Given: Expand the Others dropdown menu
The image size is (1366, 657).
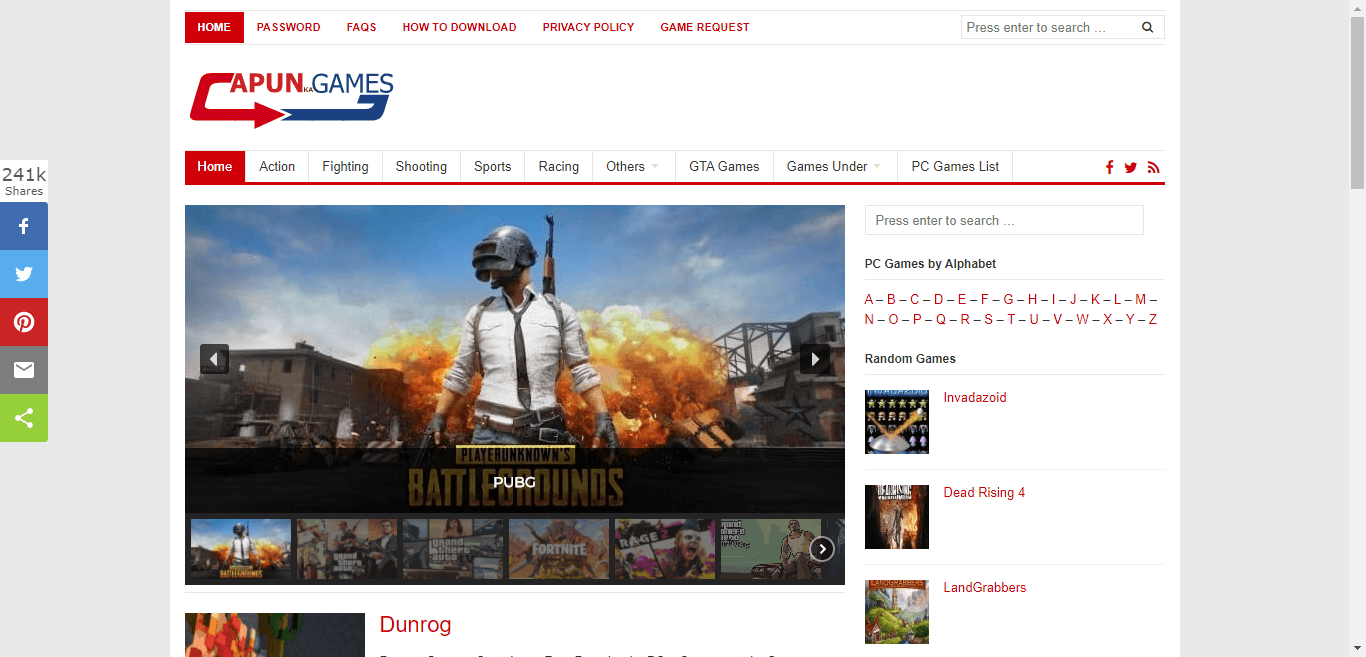Looking at the screenshot, I should click(632, 167).
